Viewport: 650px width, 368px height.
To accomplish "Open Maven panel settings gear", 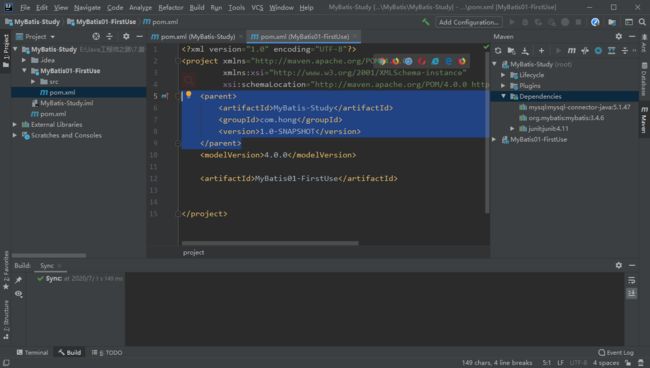I will pyautogui.click(x=618, y=36).
